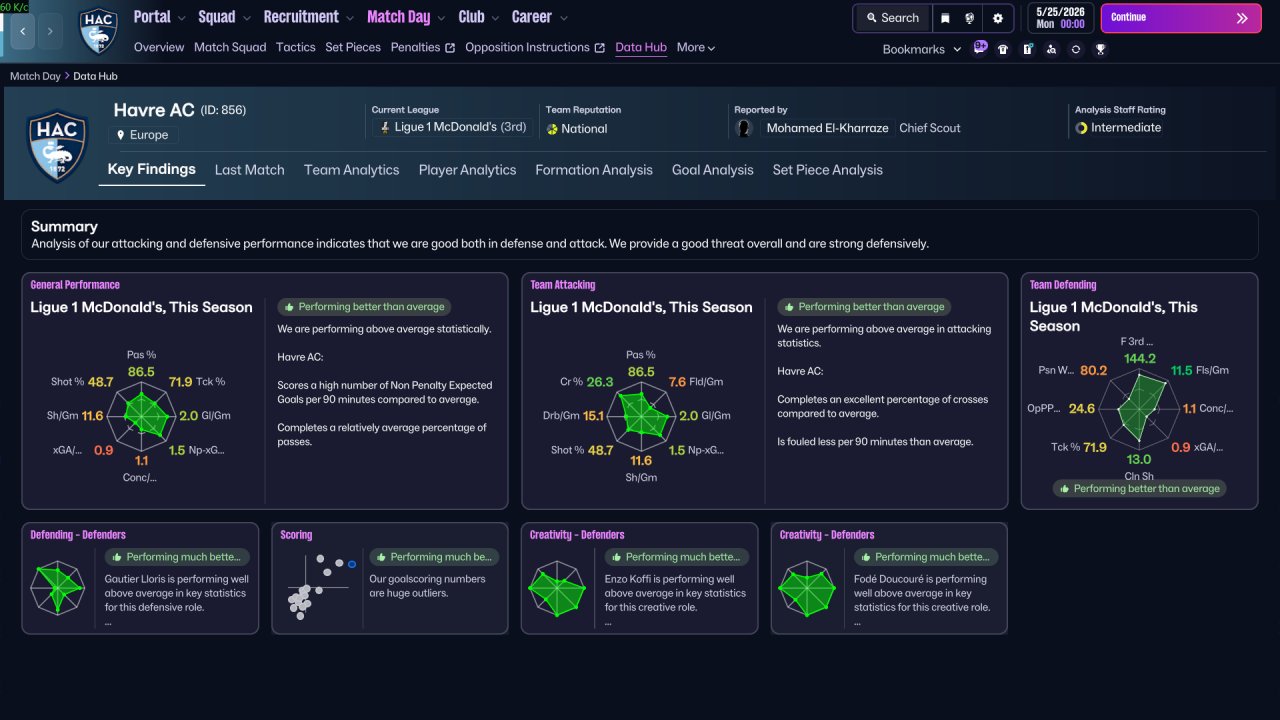The image size is (1280, 720).
Task: Click the Team Attacking panel heading
Action: pos(562,285)
